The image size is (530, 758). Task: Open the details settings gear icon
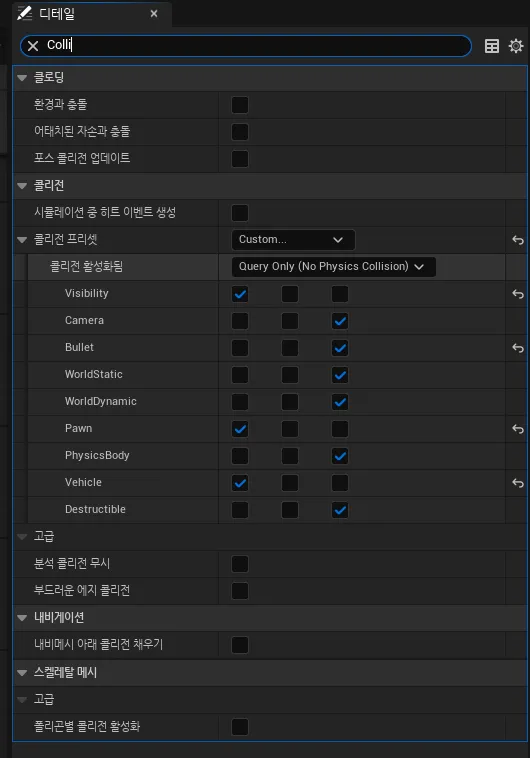point(516,46)
